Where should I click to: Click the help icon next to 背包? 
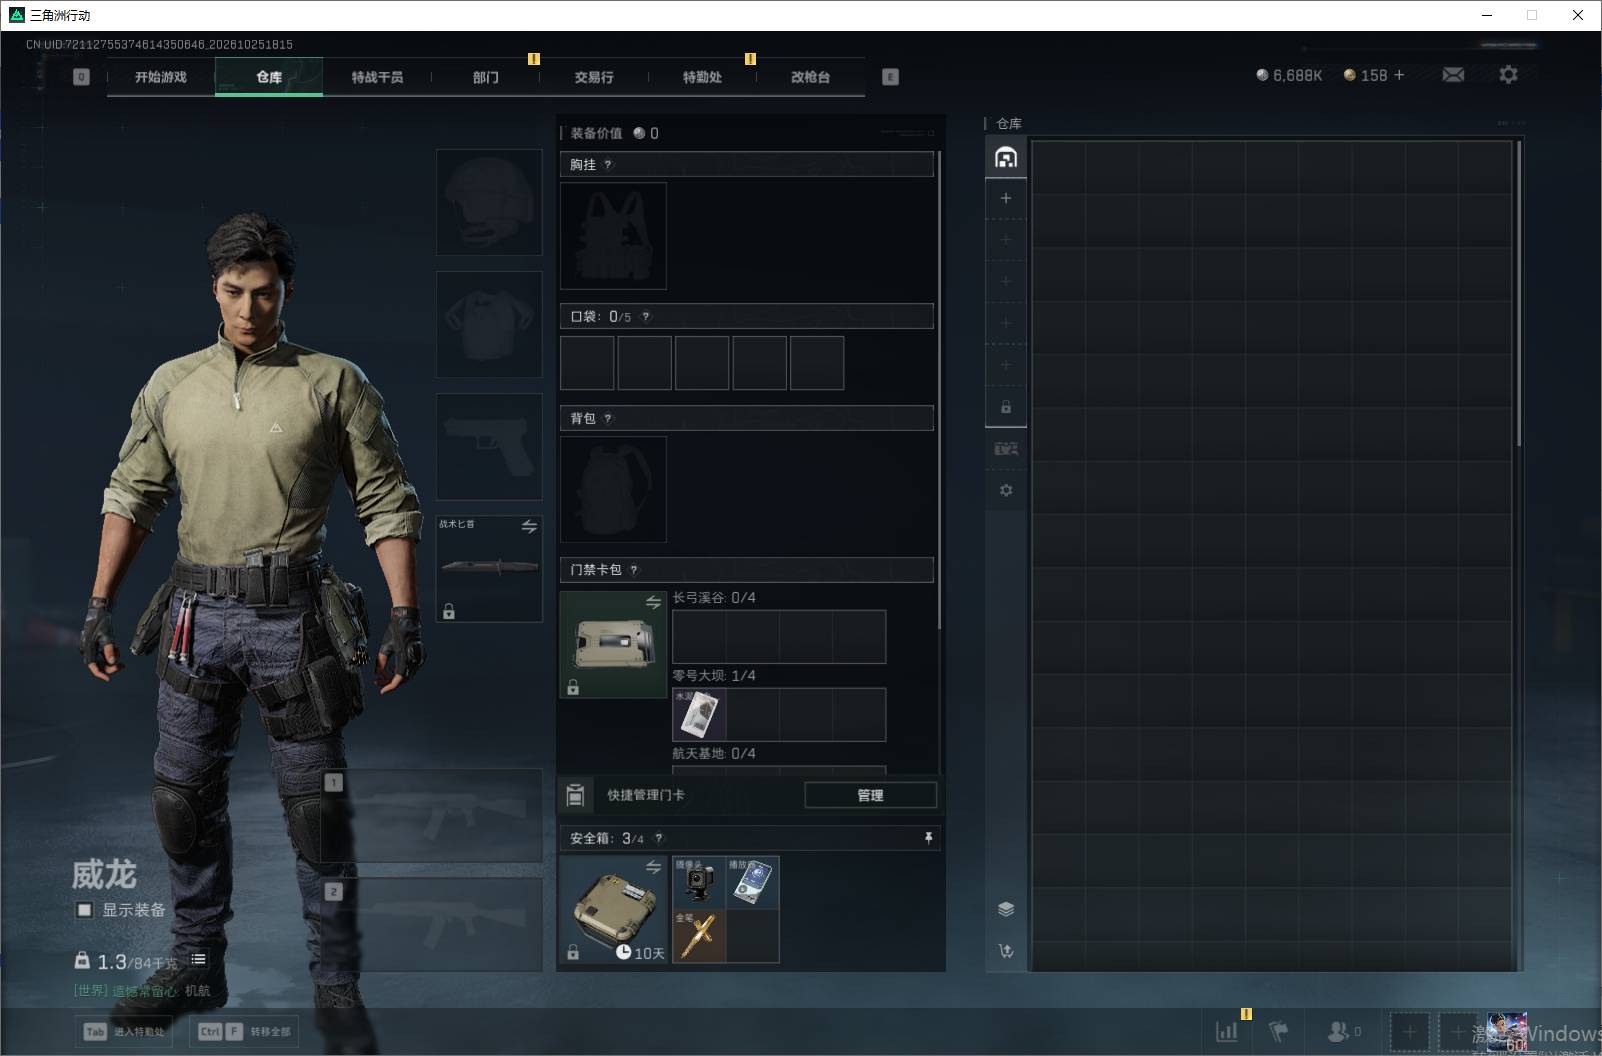(x=608, y=419)
